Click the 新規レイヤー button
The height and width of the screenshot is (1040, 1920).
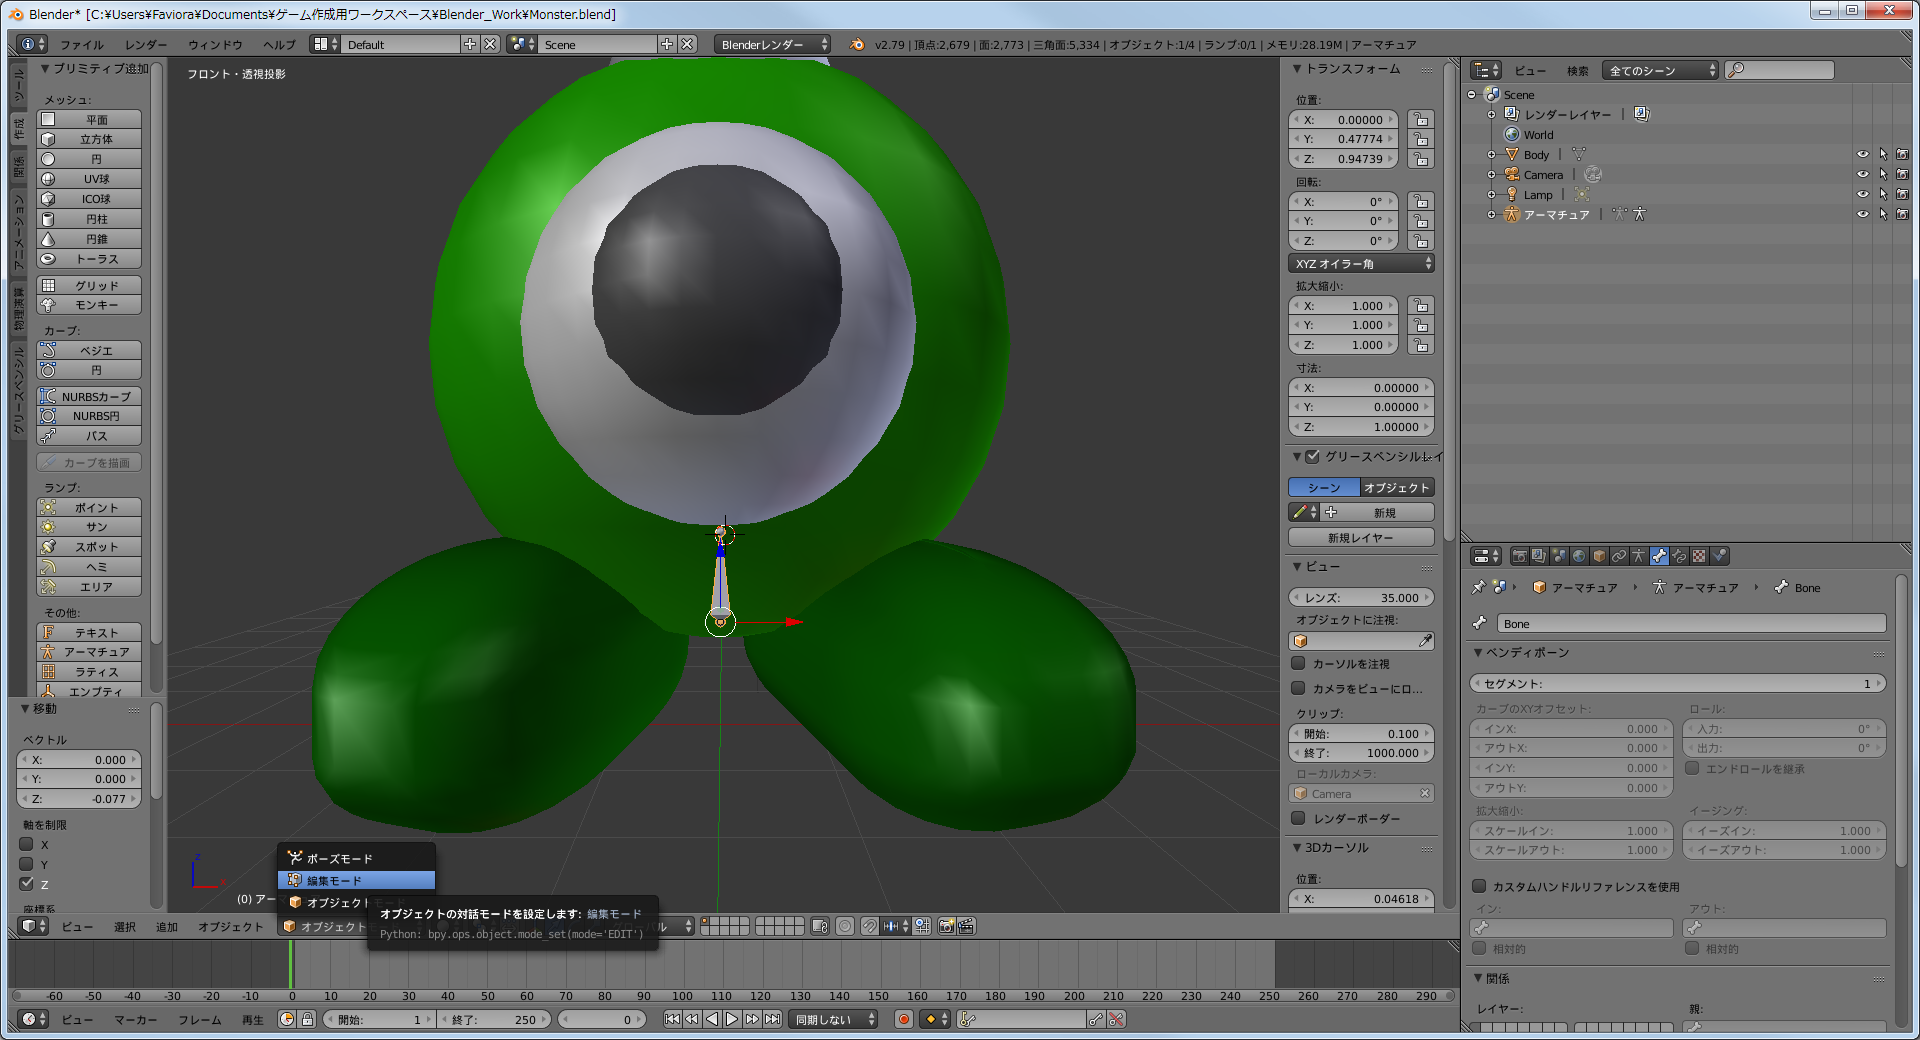coord(1361,537)
